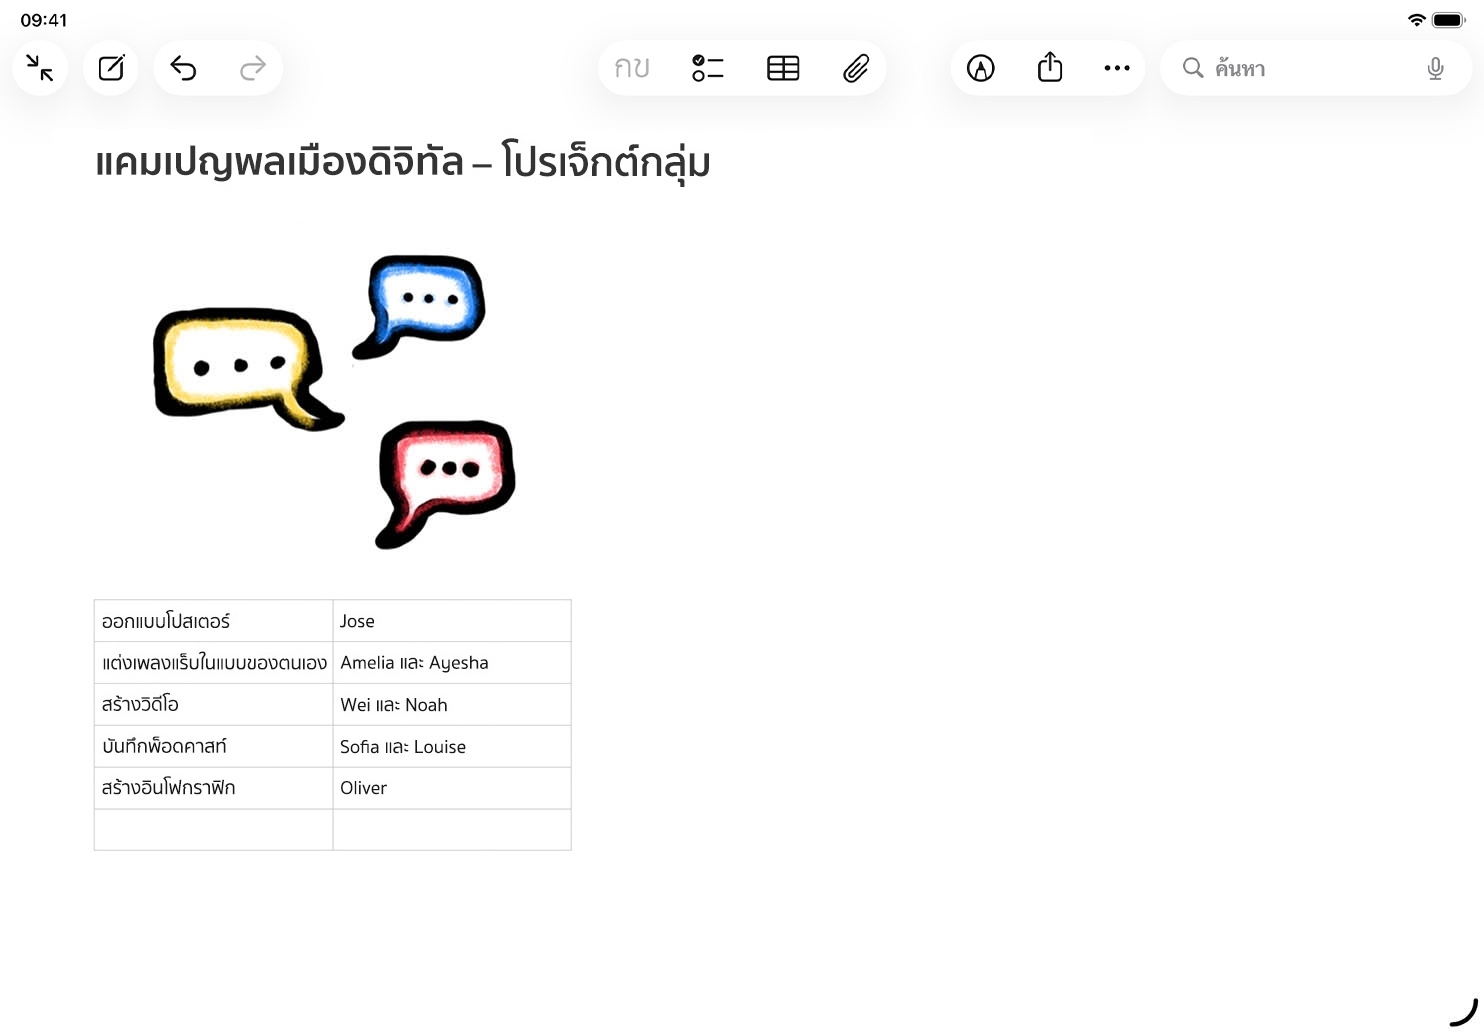Select the cell Amelia และ Ayesha
The image size is (1484, 1032).
coord(451,663)
